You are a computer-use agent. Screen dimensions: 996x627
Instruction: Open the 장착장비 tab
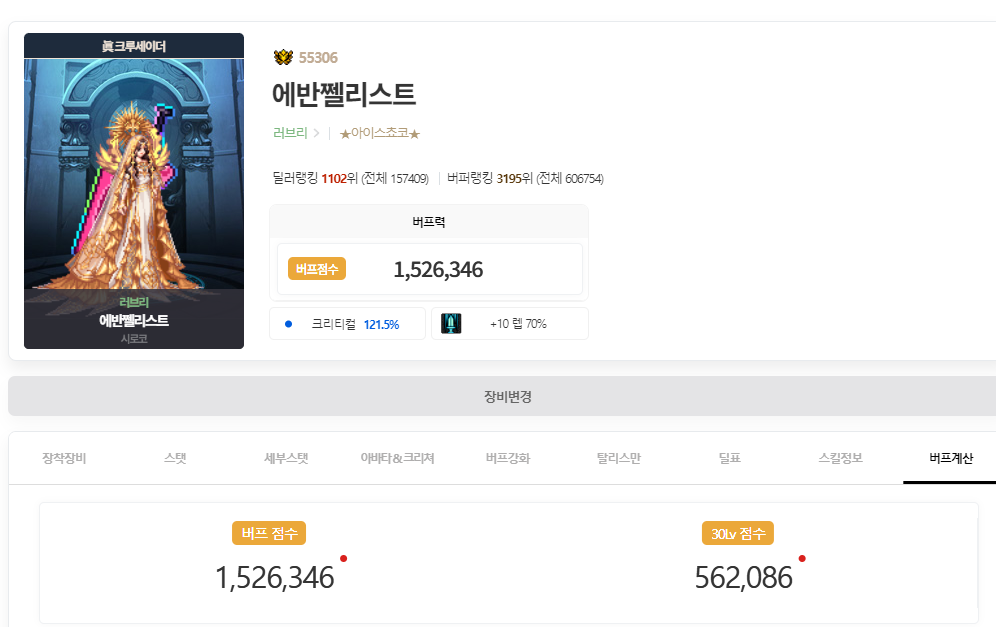click(x=64, y=458)
